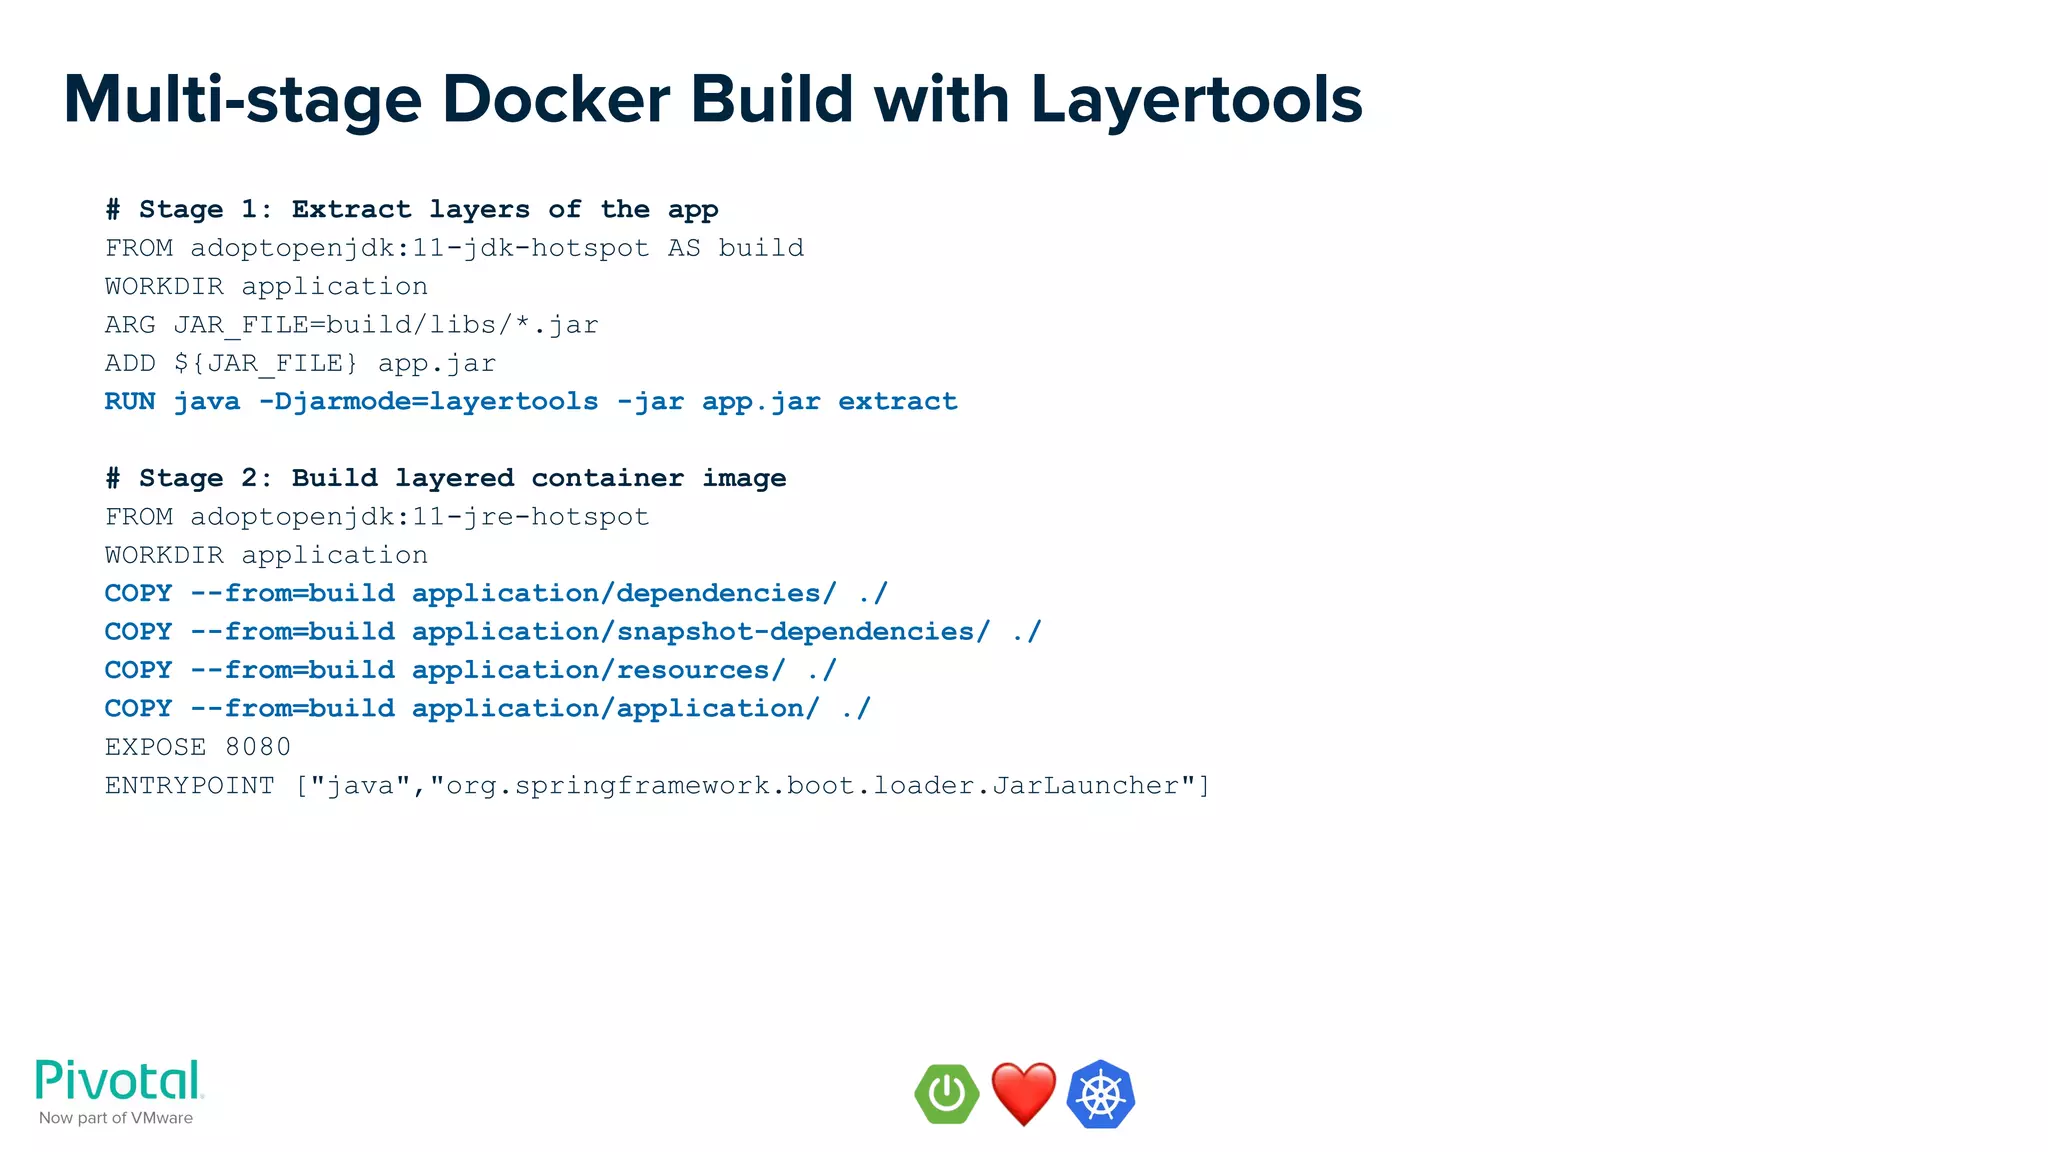
Task: Click the slide title 'Multi-stage Docker Build with Layertools'
Action: pos(713,99)
